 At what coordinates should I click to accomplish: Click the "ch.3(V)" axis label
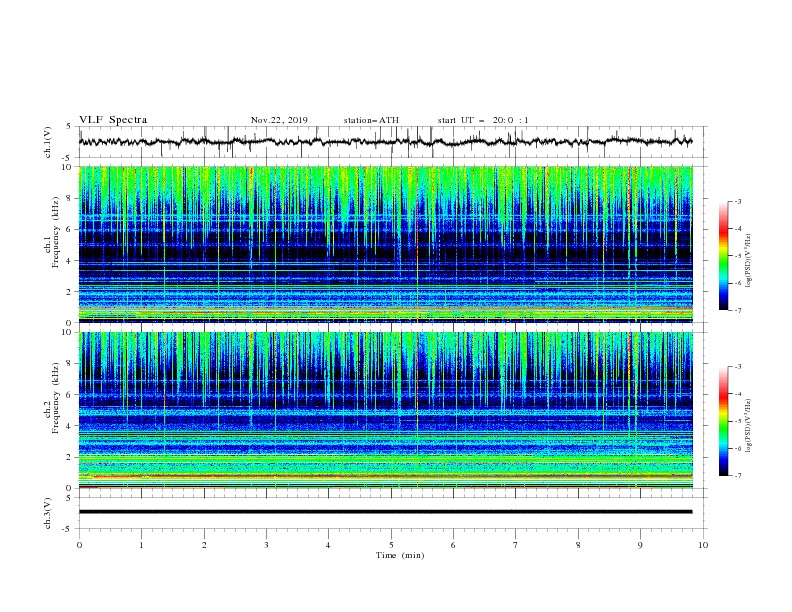(48, 513)
